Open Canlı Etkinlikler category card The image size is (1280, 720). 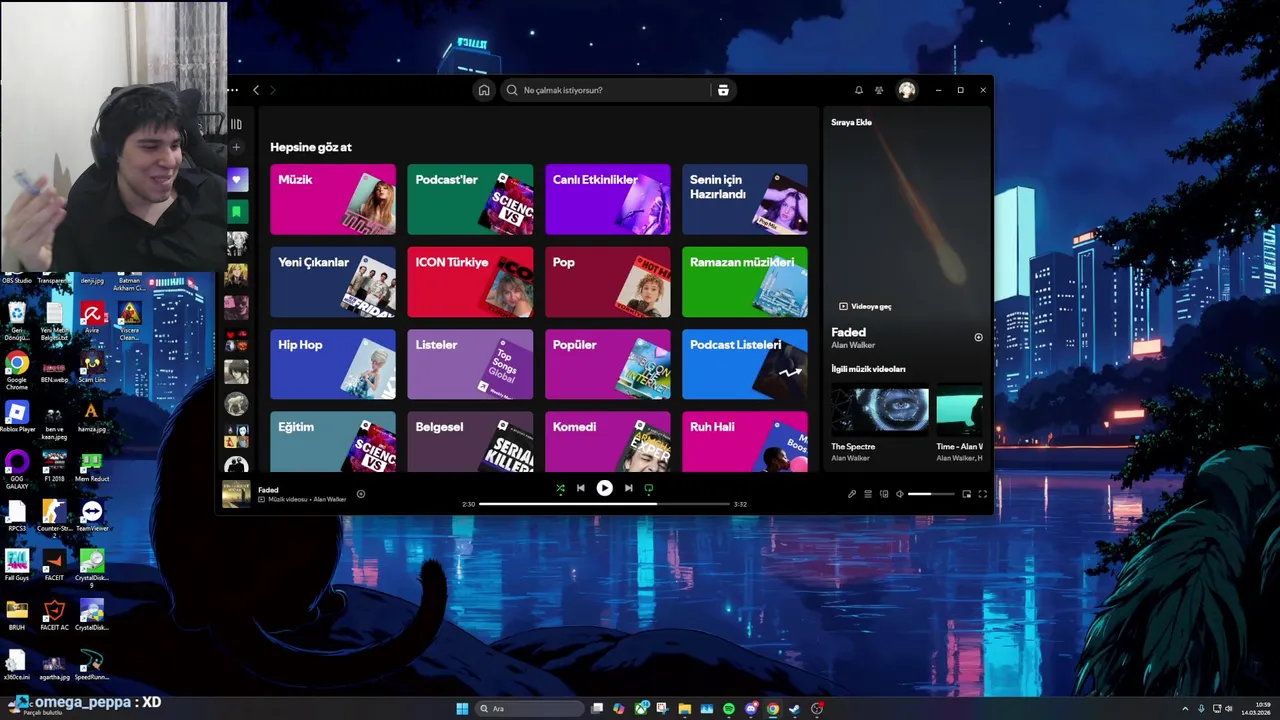point(607,199)
